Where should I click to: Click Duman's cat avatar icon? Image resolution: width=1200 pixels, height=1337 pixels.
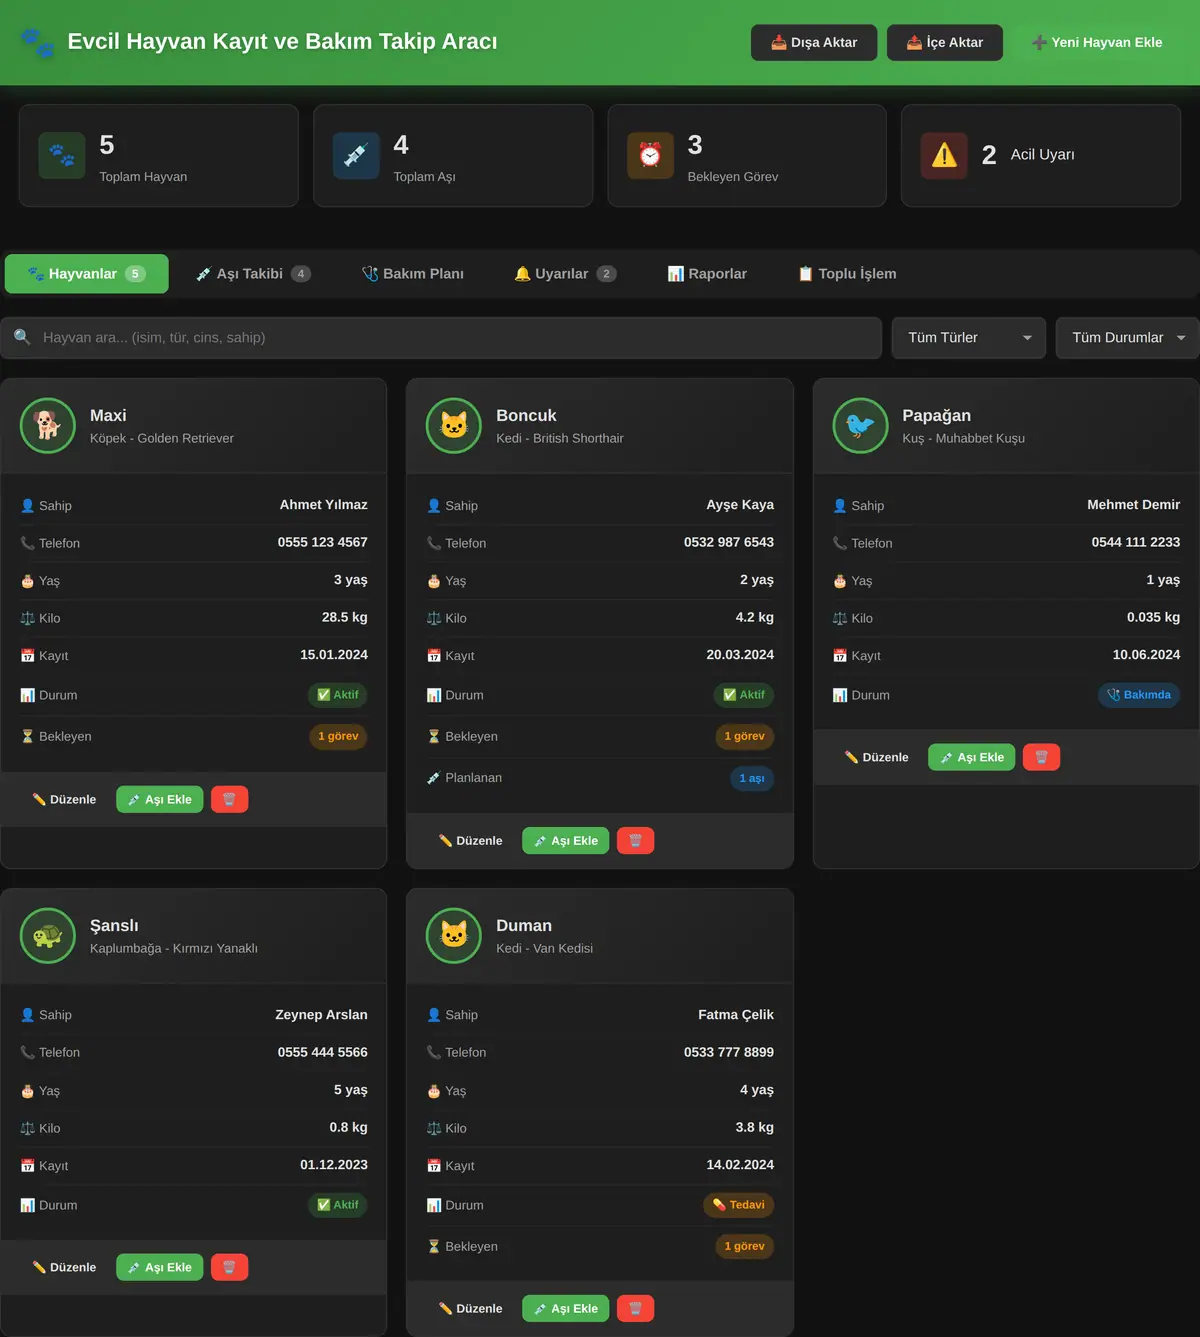tap(454, 936)
